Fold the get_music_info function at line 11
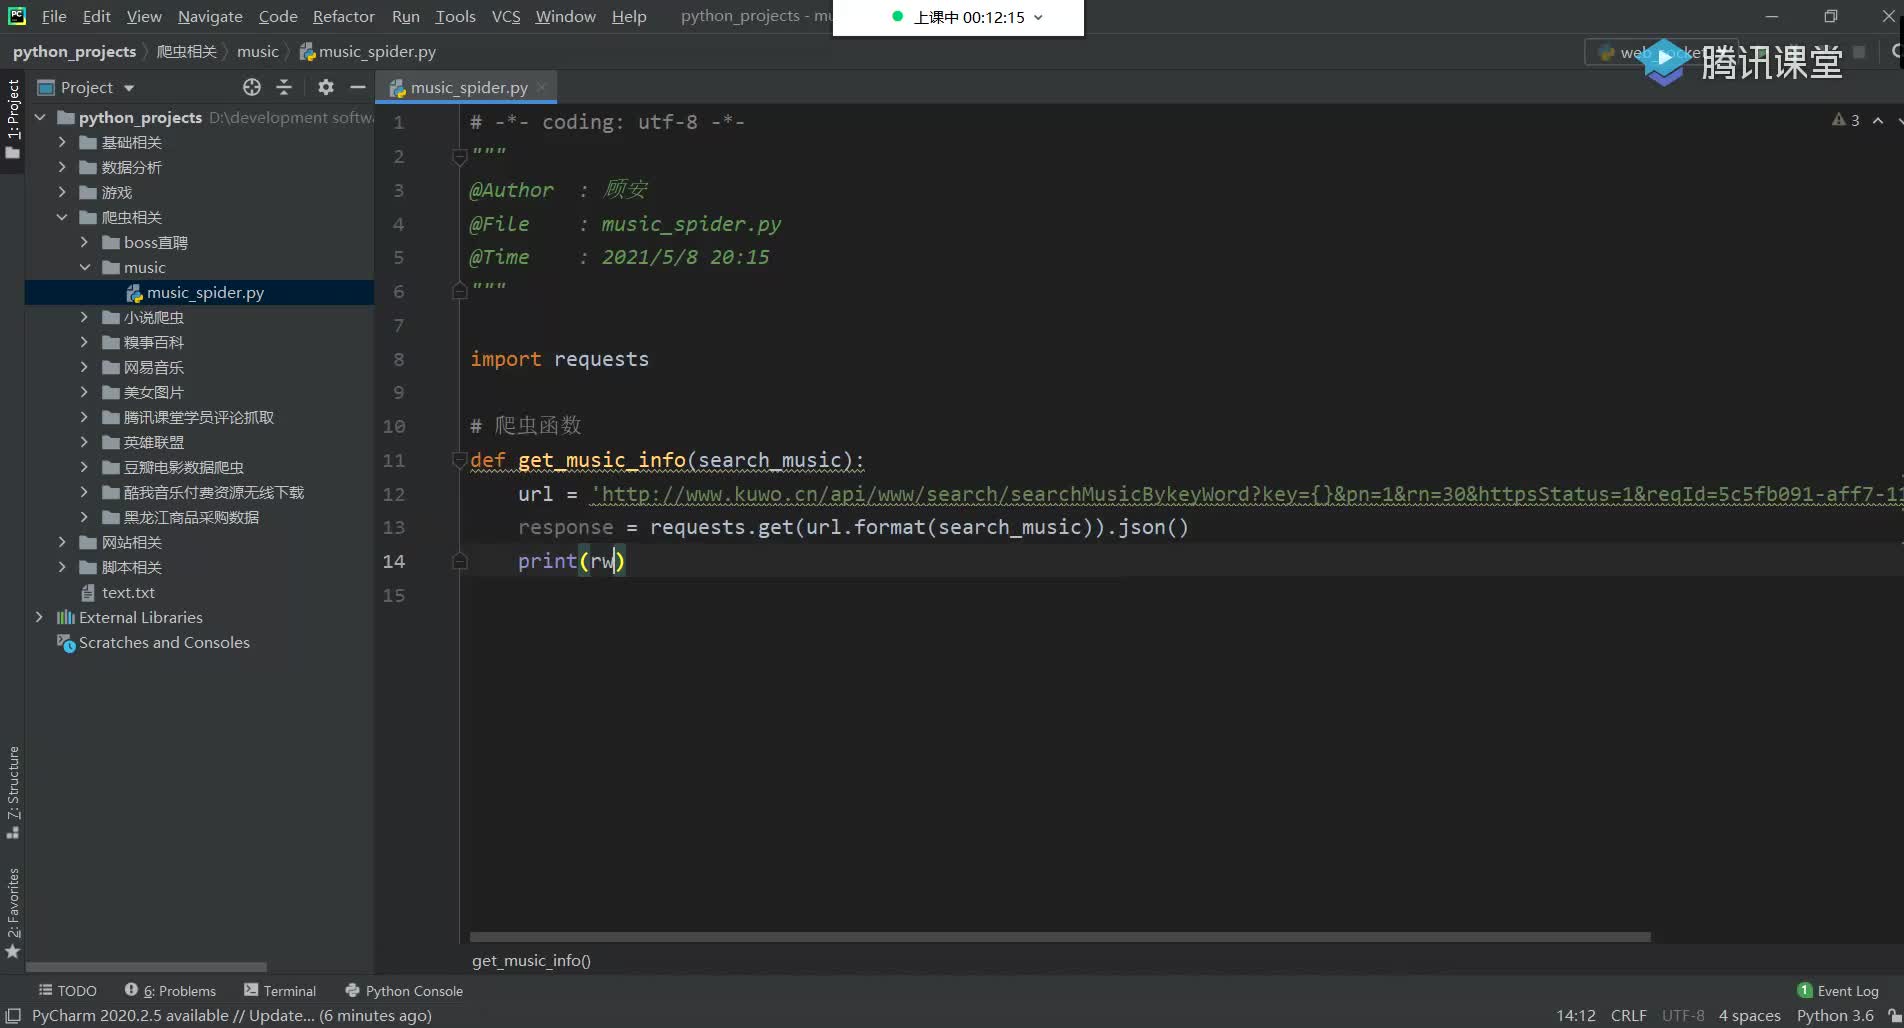The image size is (1904, 1028). pos(459,460)
